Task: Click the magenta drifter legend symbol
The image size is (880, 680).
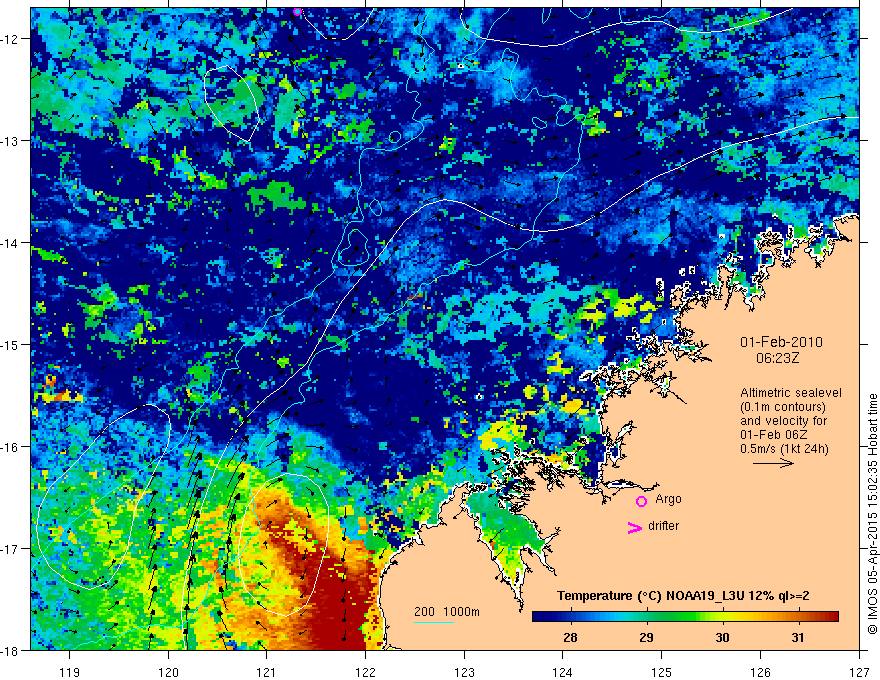Action: pyautogui.click(x=634, y=527)
